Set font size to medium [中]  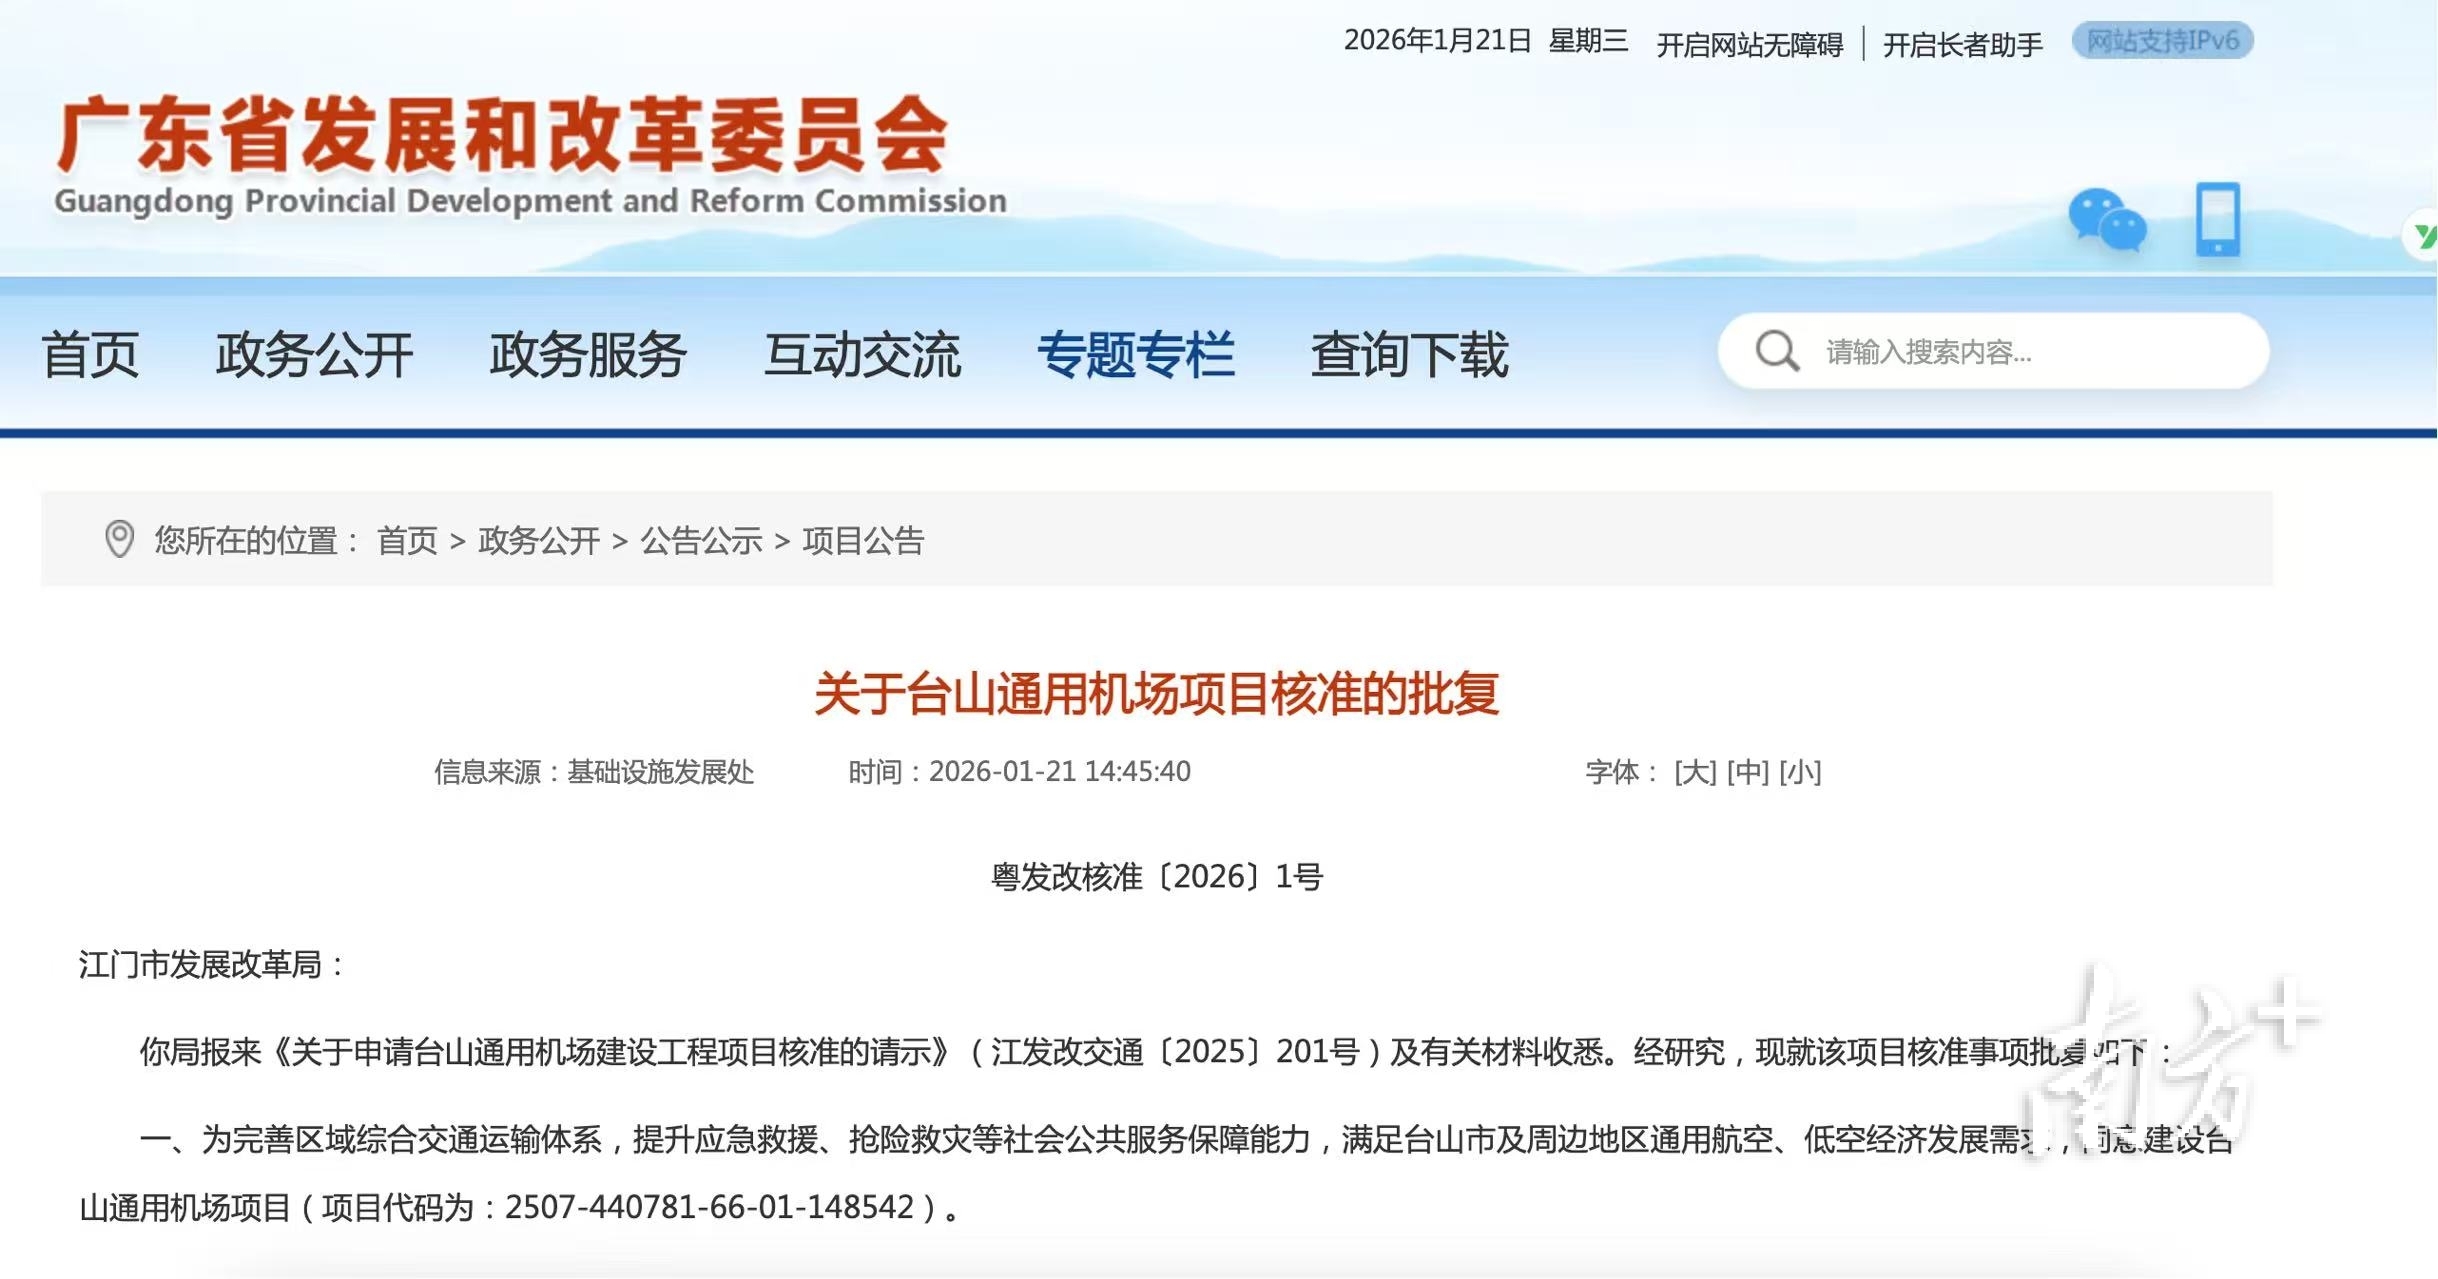point(1747,772)
